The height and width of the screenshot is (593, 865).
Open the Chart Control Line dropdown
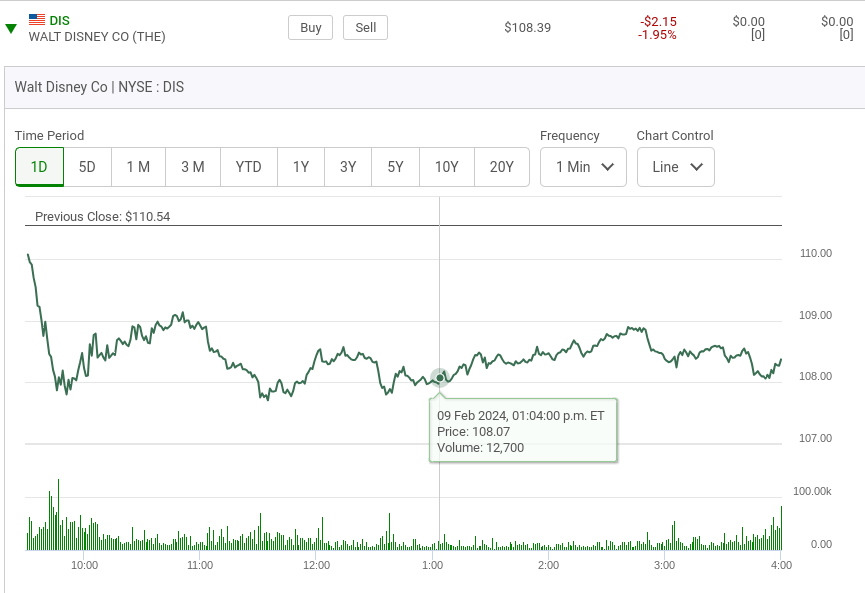[x=676, y=167]
